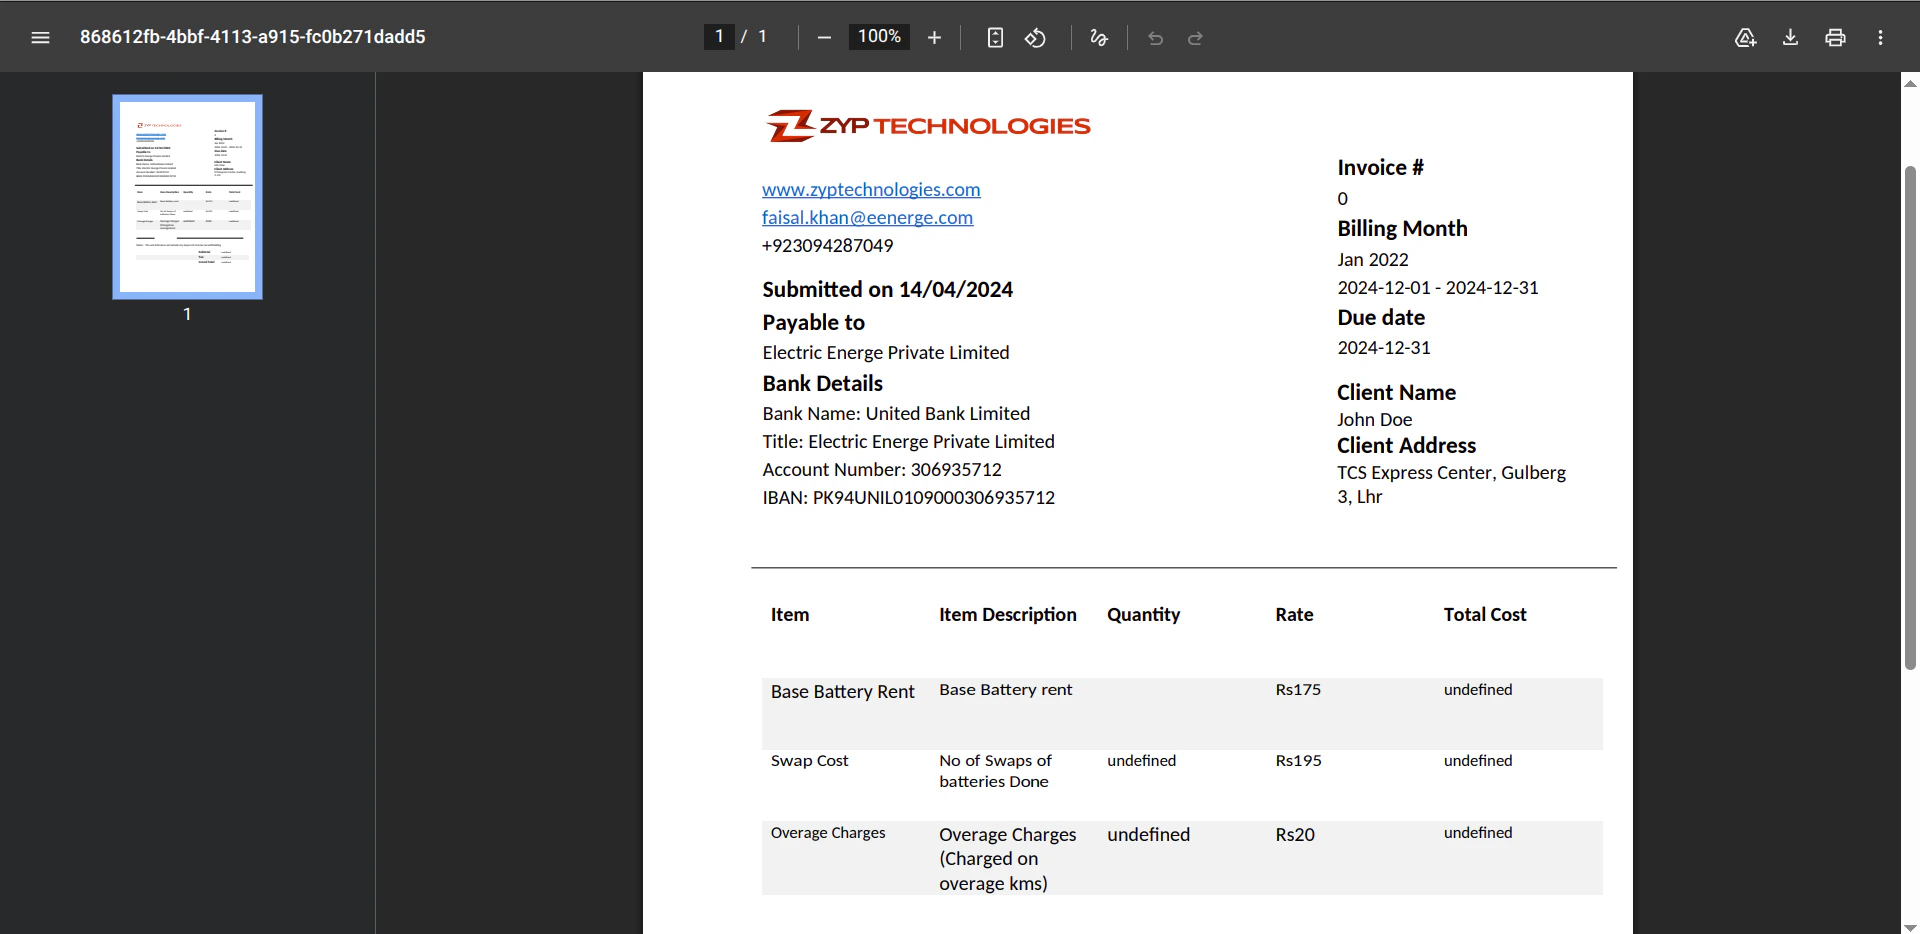Activate the draw annotation tool

click(1099, 37)
